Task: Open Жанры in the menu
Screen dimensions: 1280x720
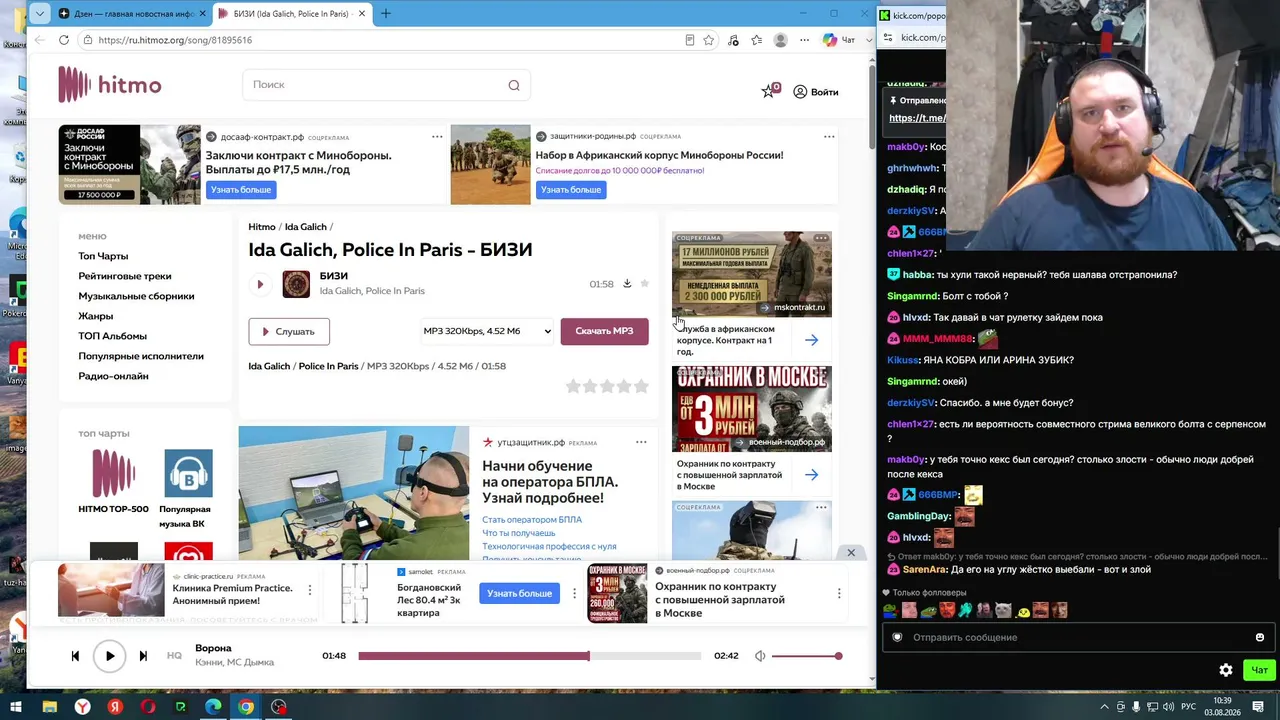Action: click(96, 316)
